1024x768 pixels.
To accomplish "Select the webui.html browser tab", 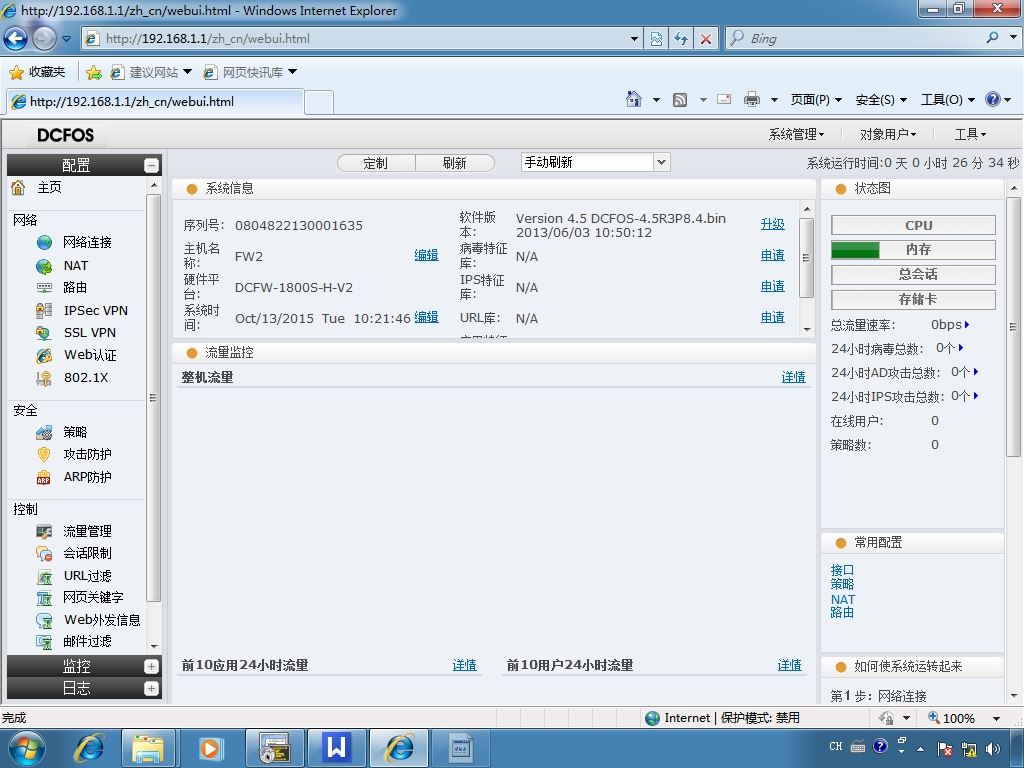I will (154, 101).
